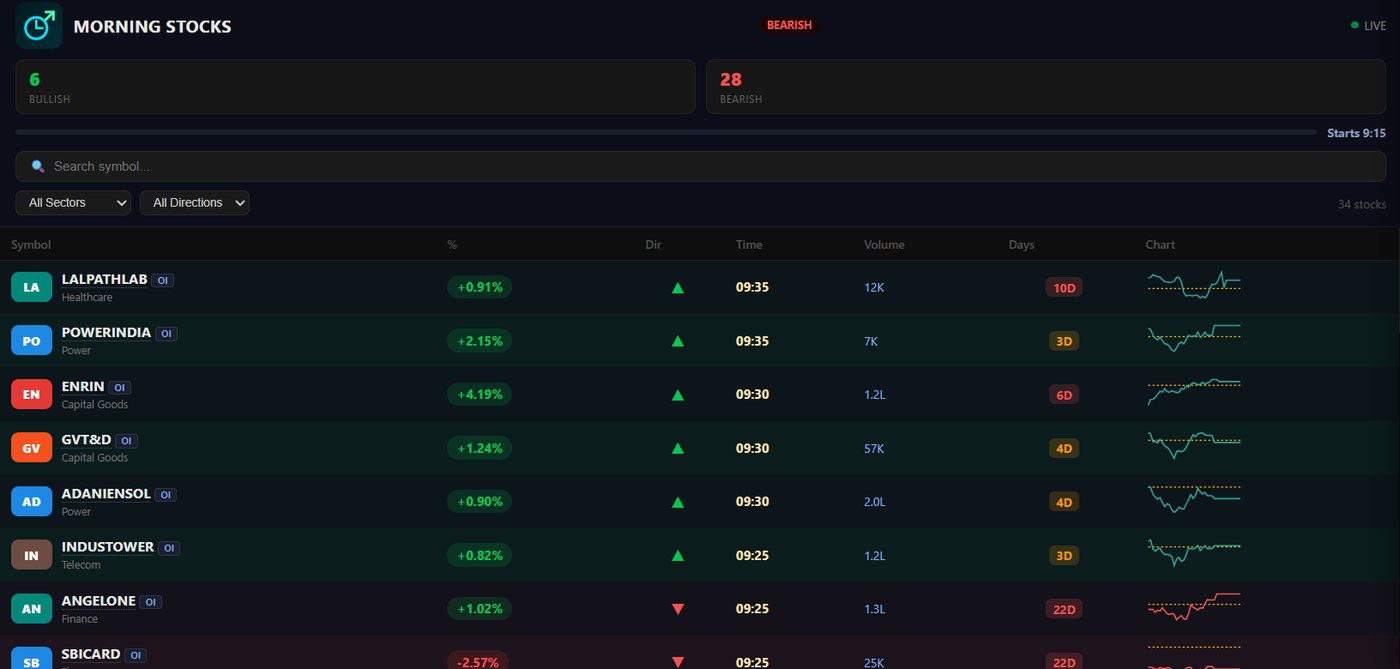Image resolution: width=1400 pixels, height=669 pixels.
Task: Open the All Sectors dropdown
Action: (73, 203)
